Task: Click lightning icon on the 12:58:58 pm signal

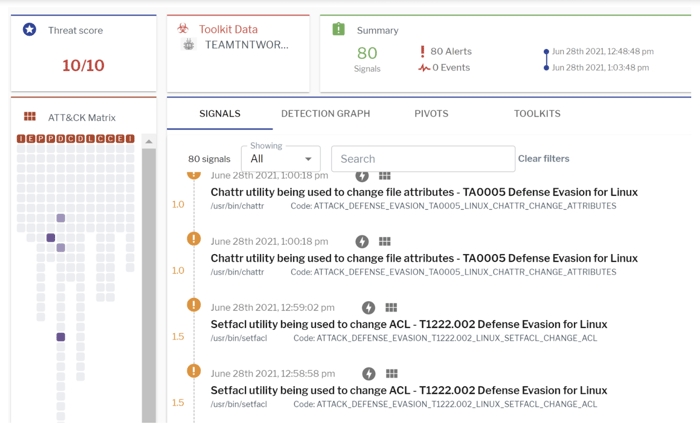Action: (368, 374)
